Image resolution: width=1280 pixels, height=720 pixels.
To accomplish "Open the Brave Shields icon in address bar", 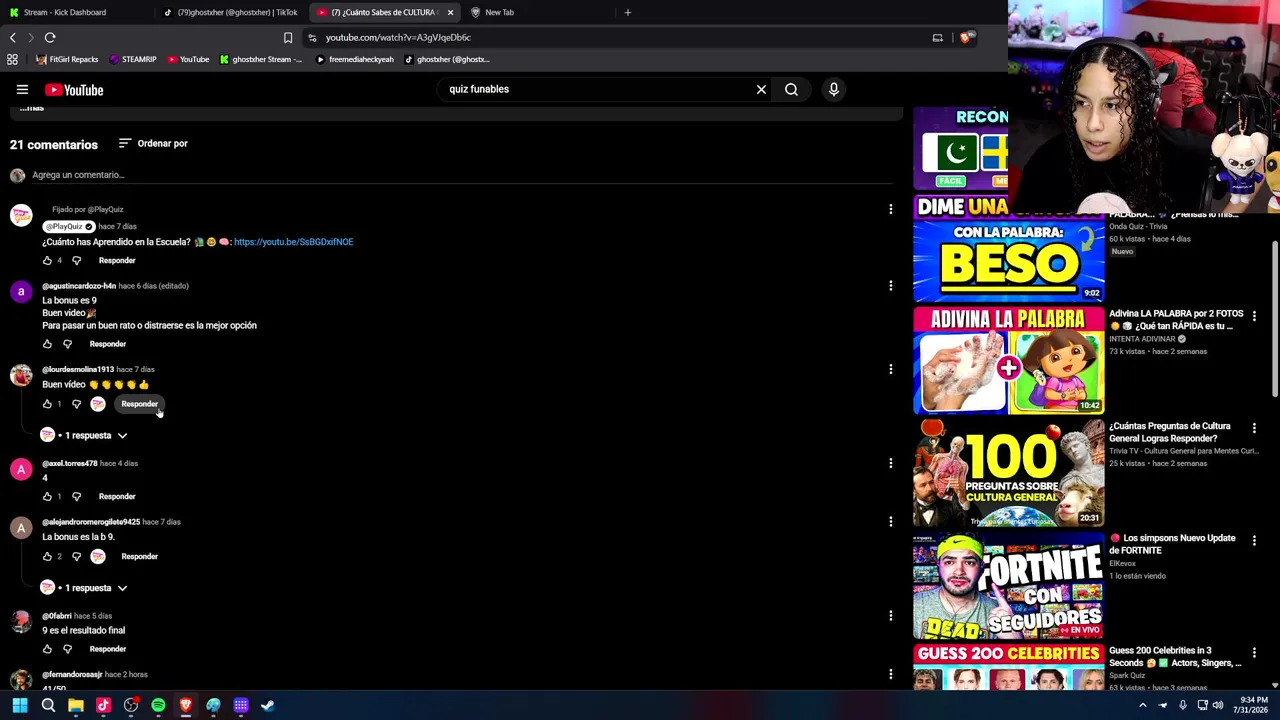I will tap(965, 37).
